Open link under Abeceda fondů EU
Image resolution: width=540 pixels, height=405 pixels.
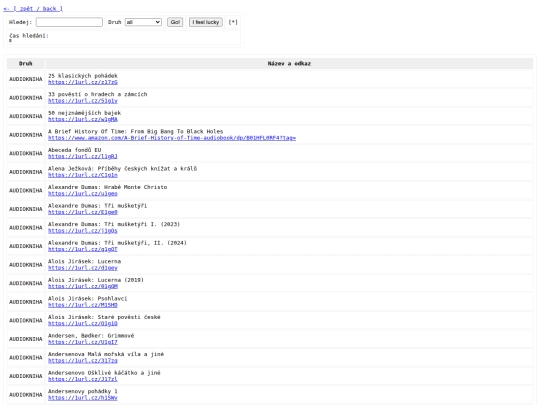(x=83, y=157)
